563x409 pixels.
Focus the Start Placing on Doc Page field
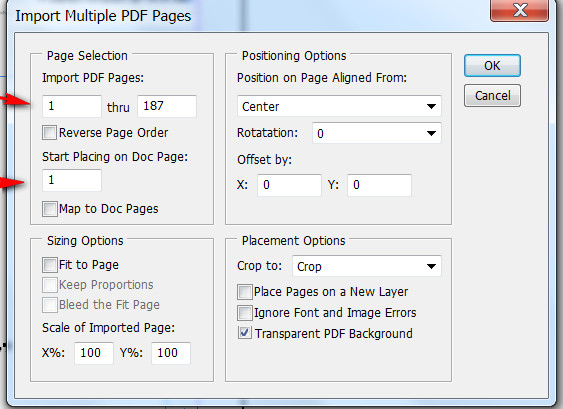pyautogui.click(x=72, y=180)
